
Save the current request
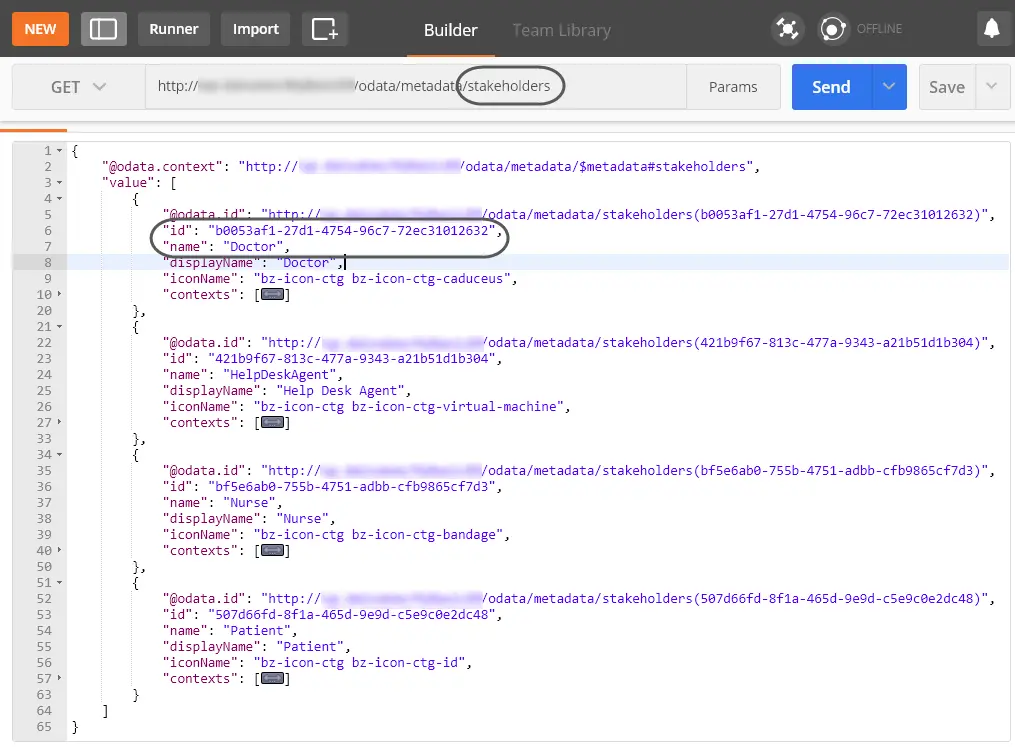coord(947,87)
